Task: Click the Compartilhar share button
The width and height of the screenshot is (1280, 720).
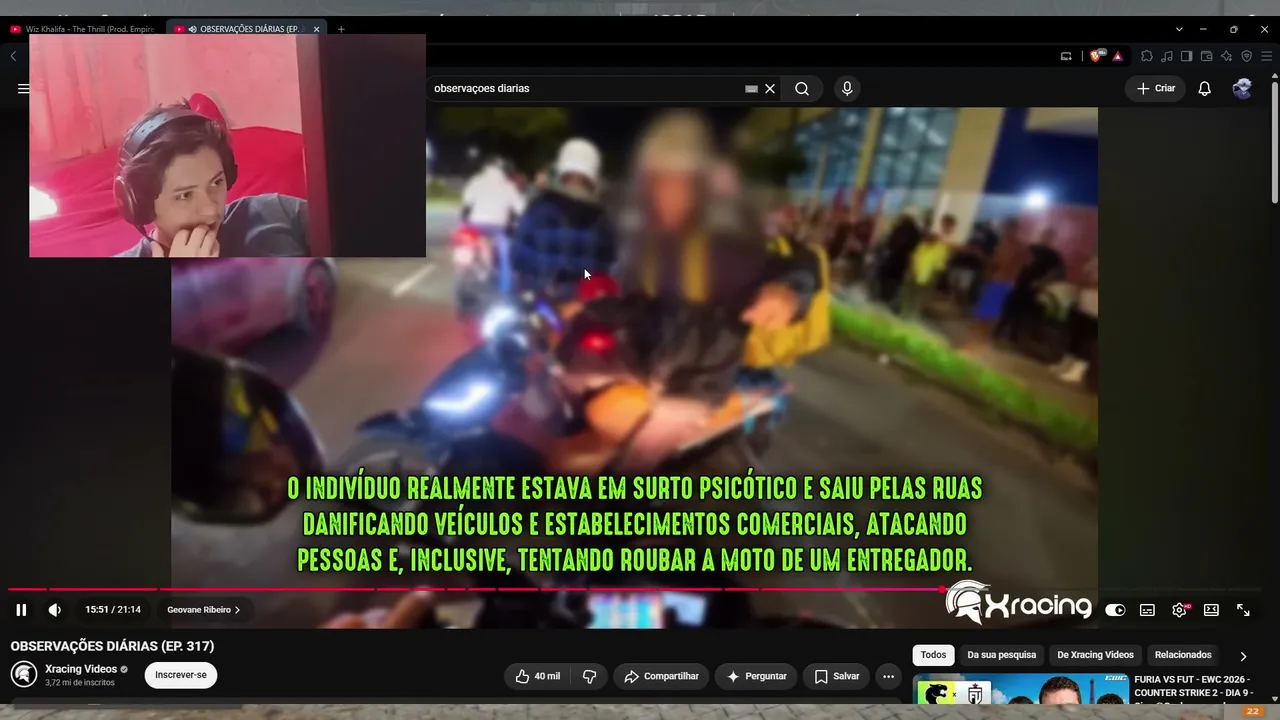Action: click(x=662, y=676)
